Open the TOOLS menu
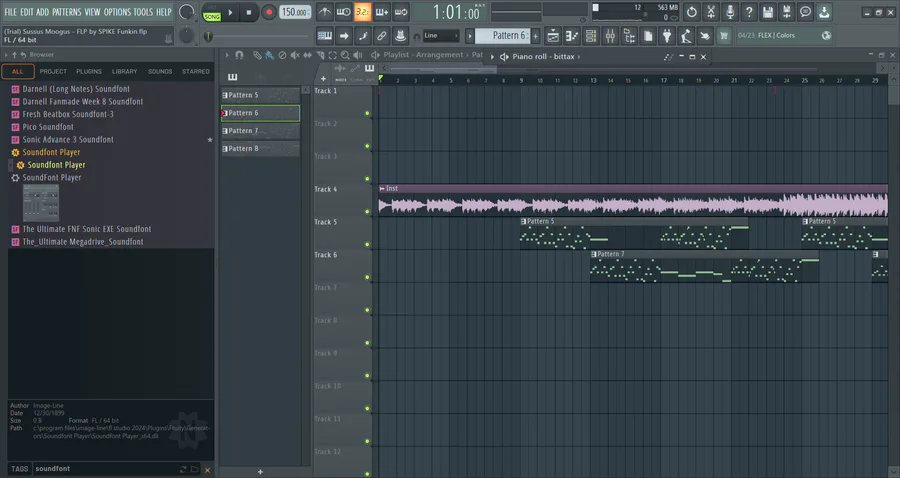Image resolution: width=900 pixels, height=478 pixels. pyautogui.click(x=143, y=12)
